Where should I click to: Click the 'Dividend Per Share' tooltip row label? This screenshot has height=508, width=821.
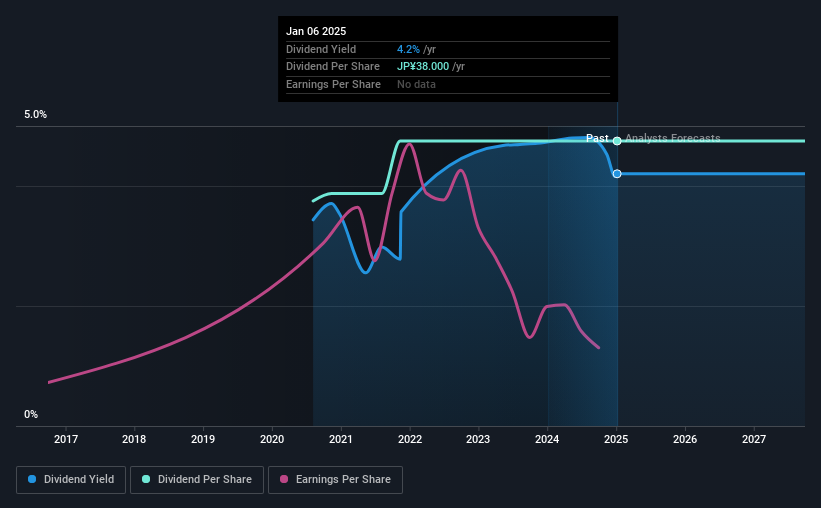333,67
